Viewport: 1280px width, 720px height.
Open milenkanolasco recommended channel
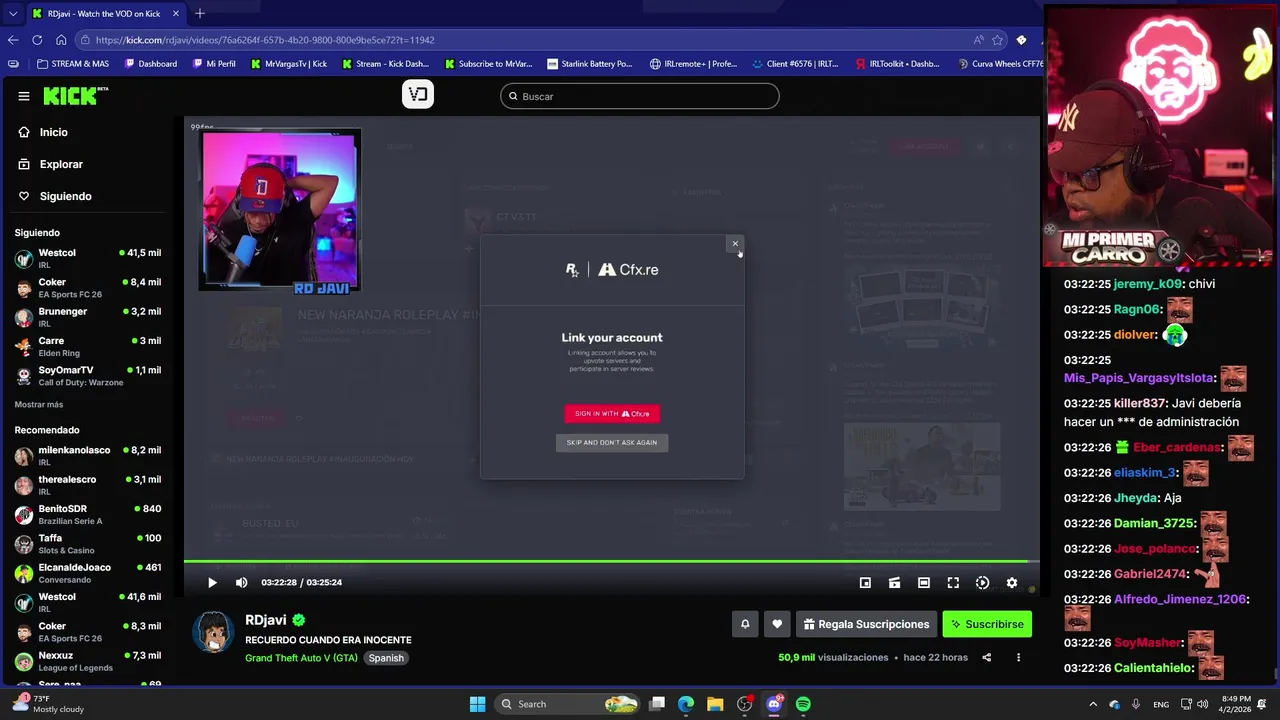pyautogui.click(x=88, y=456)
